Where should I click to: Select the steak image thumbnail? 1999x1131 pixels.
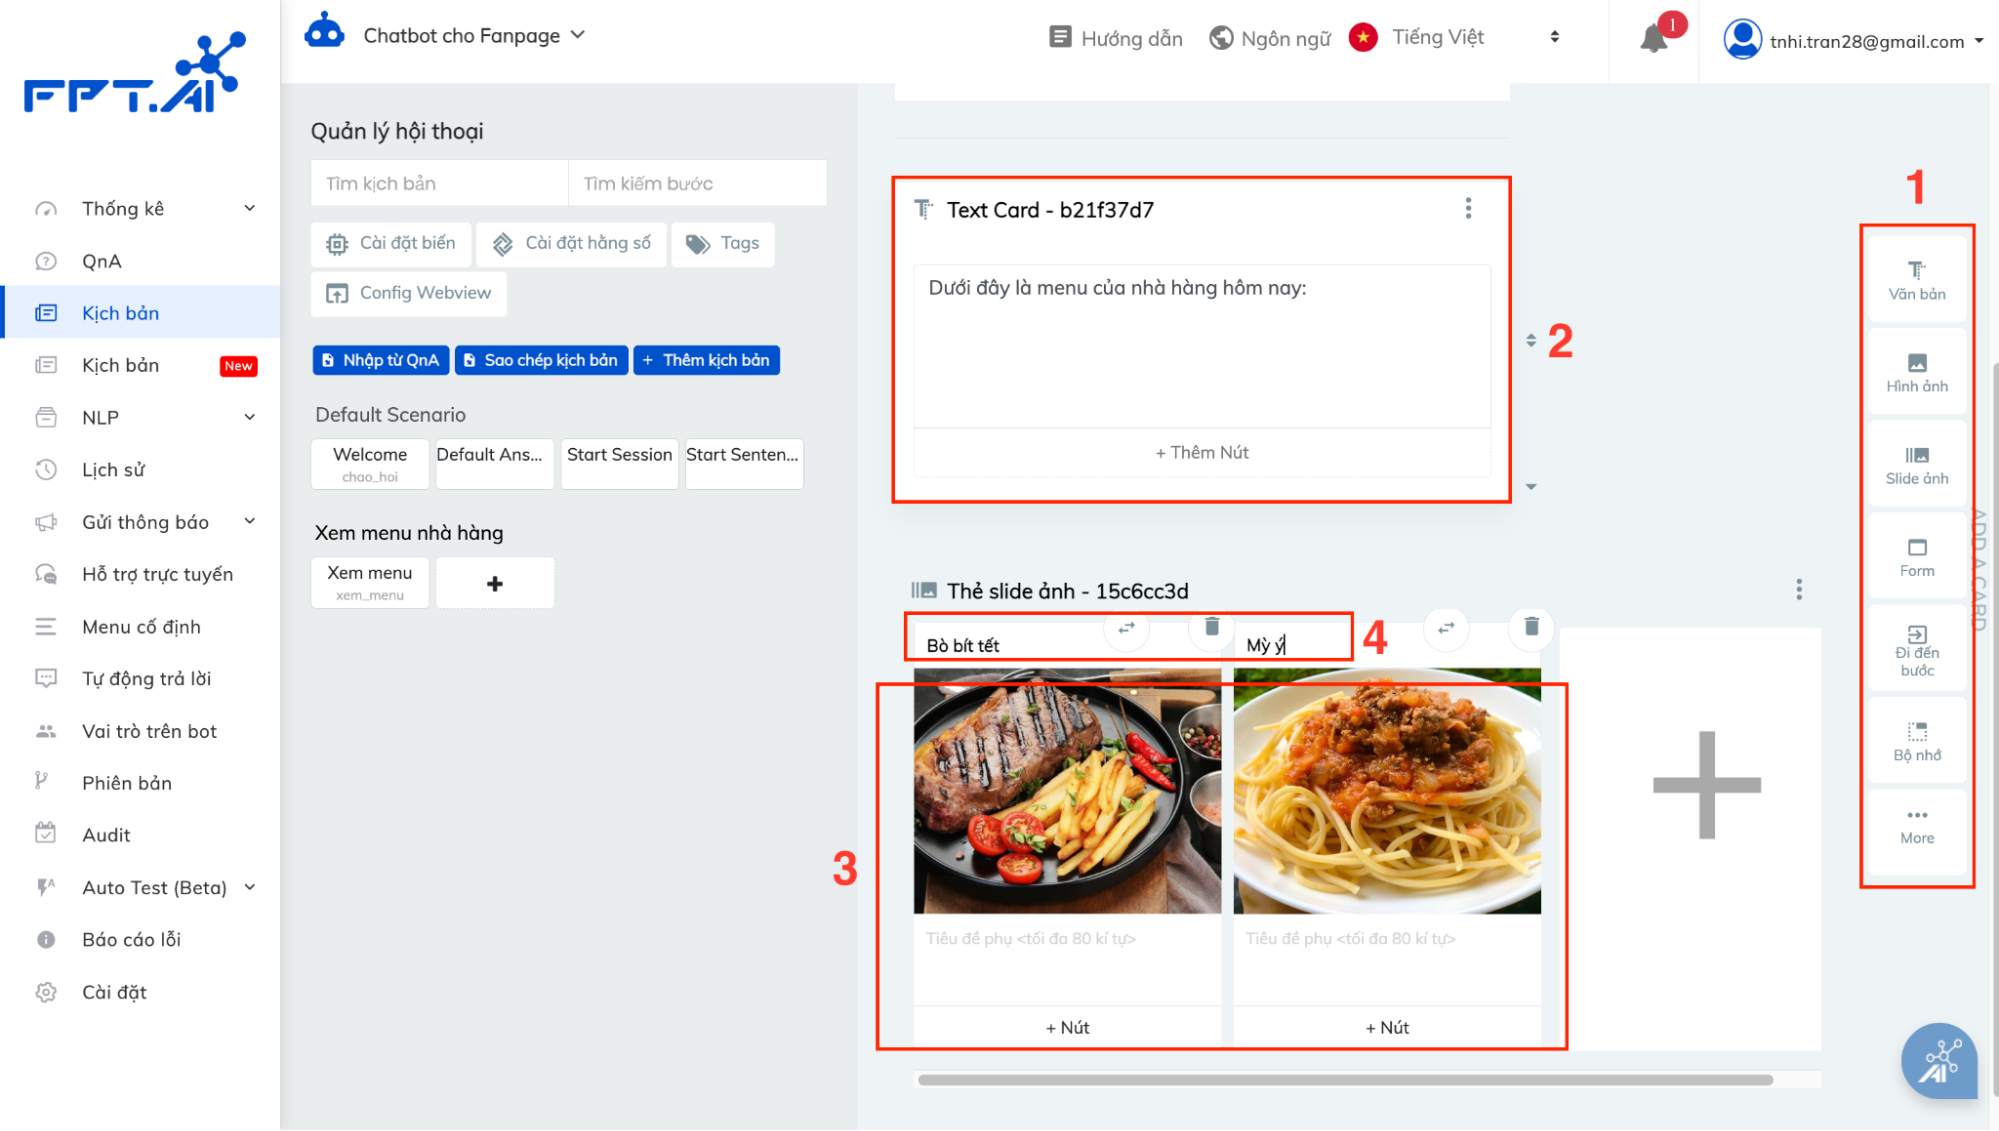pos(1066,790)
